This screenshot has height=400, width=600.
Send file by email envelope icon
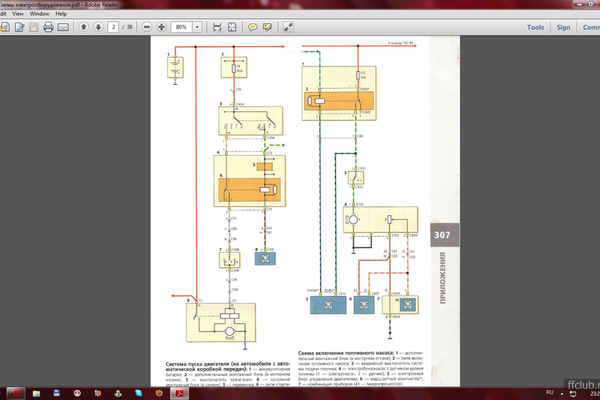[x=63, y=27]
